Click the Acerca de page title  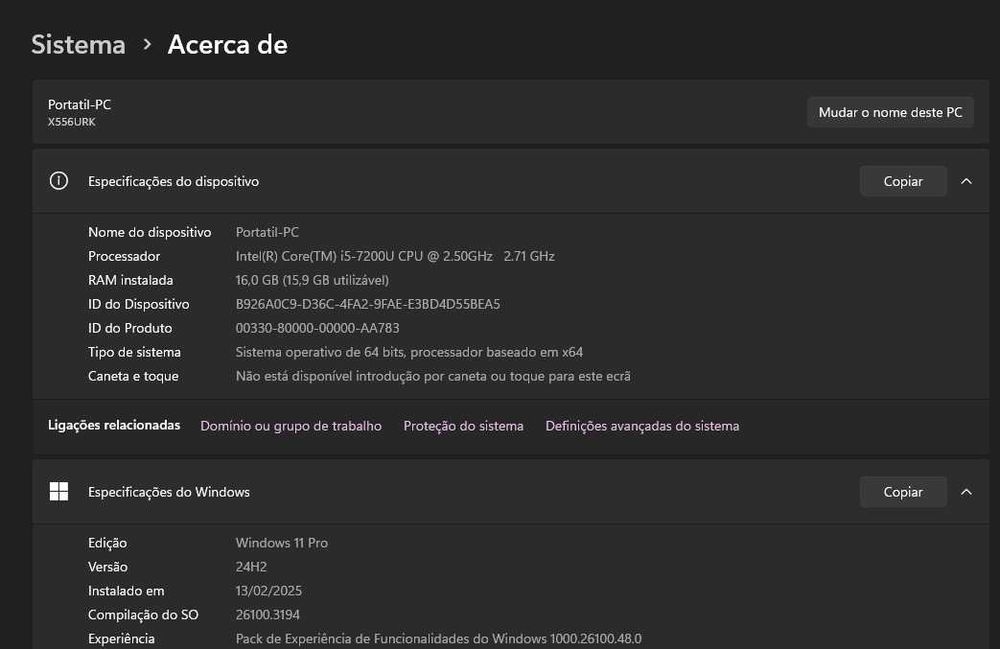point(228,45)
